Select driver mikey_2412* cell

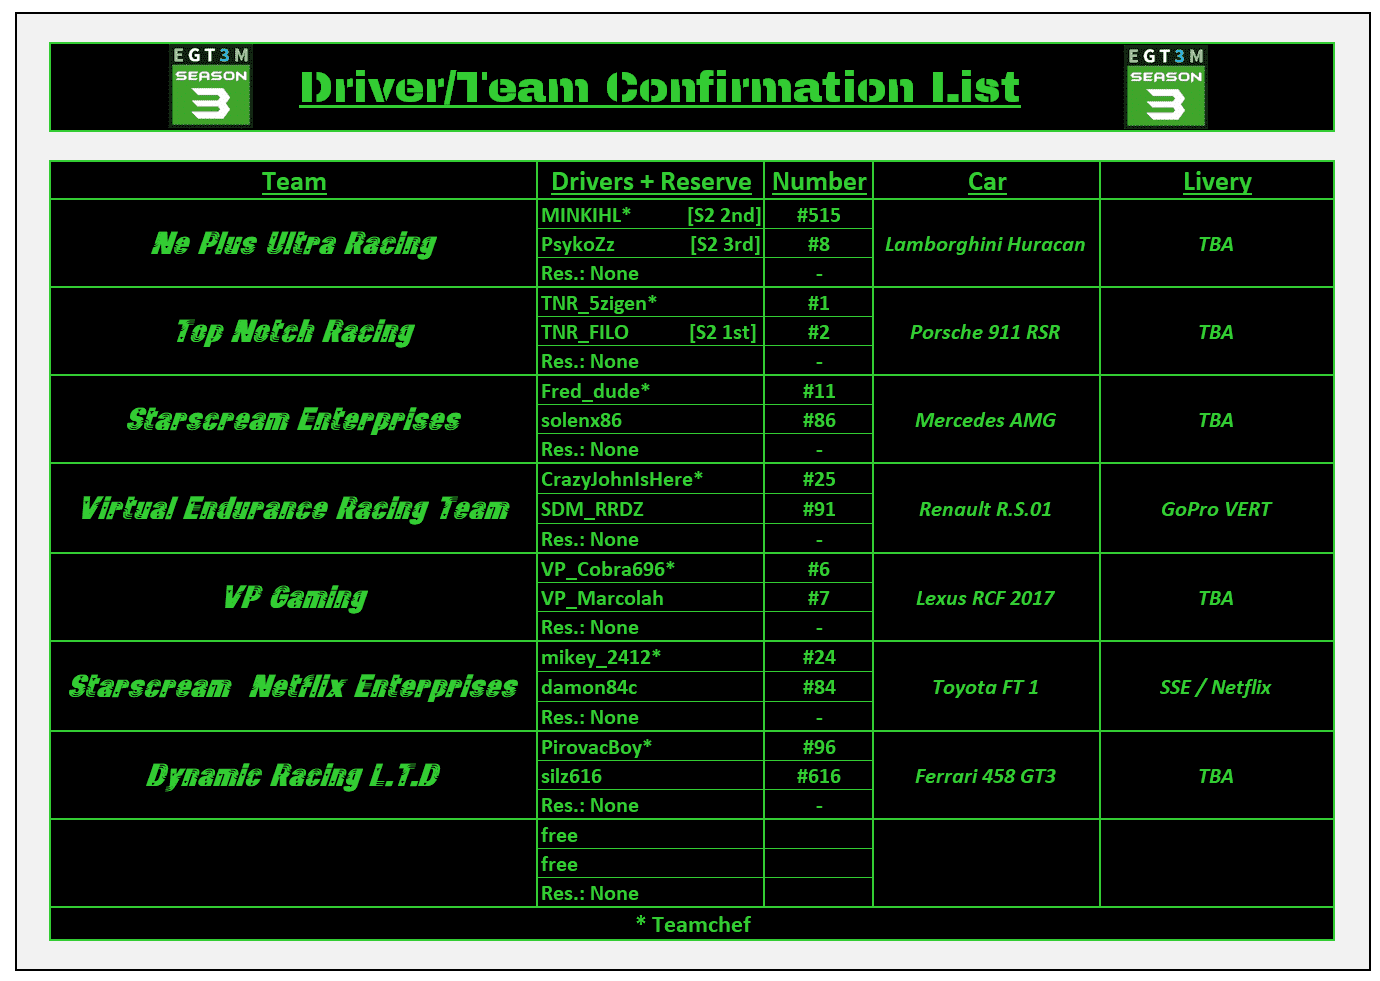pyautogui.click(x=651, y=657)
